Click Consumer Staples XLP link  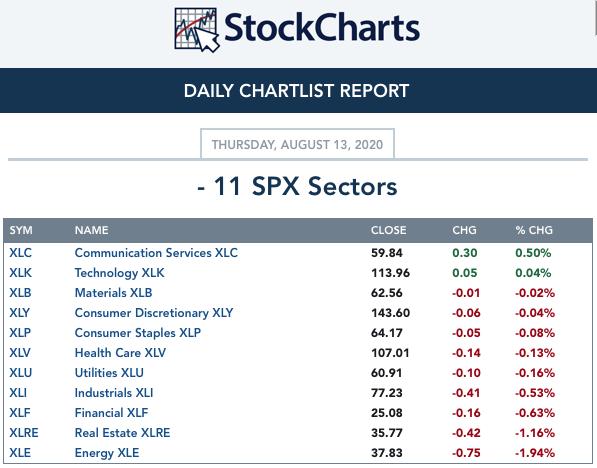[x=137, y=333]
